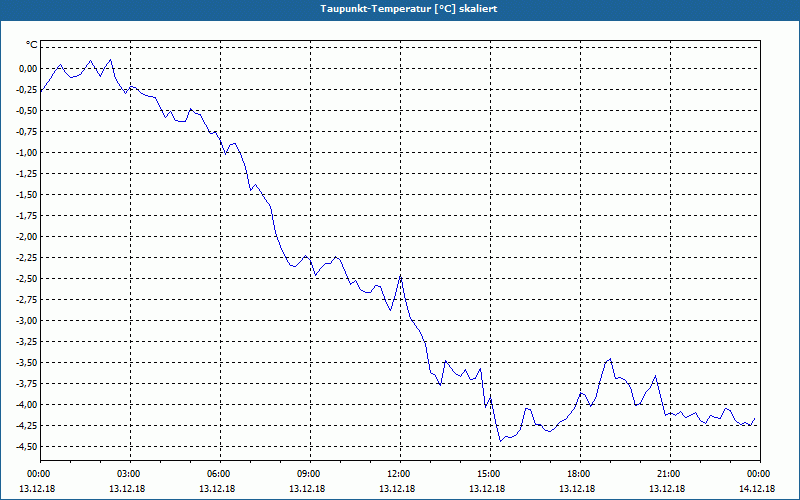Click the 13.12.18 date under 12:00
Viewport: 800px width, 500px height.
[397, 489]
